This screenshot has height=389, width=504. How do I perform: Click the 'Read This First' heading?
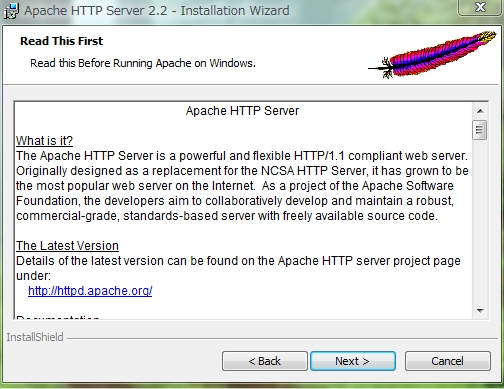(x=62, y=41)
